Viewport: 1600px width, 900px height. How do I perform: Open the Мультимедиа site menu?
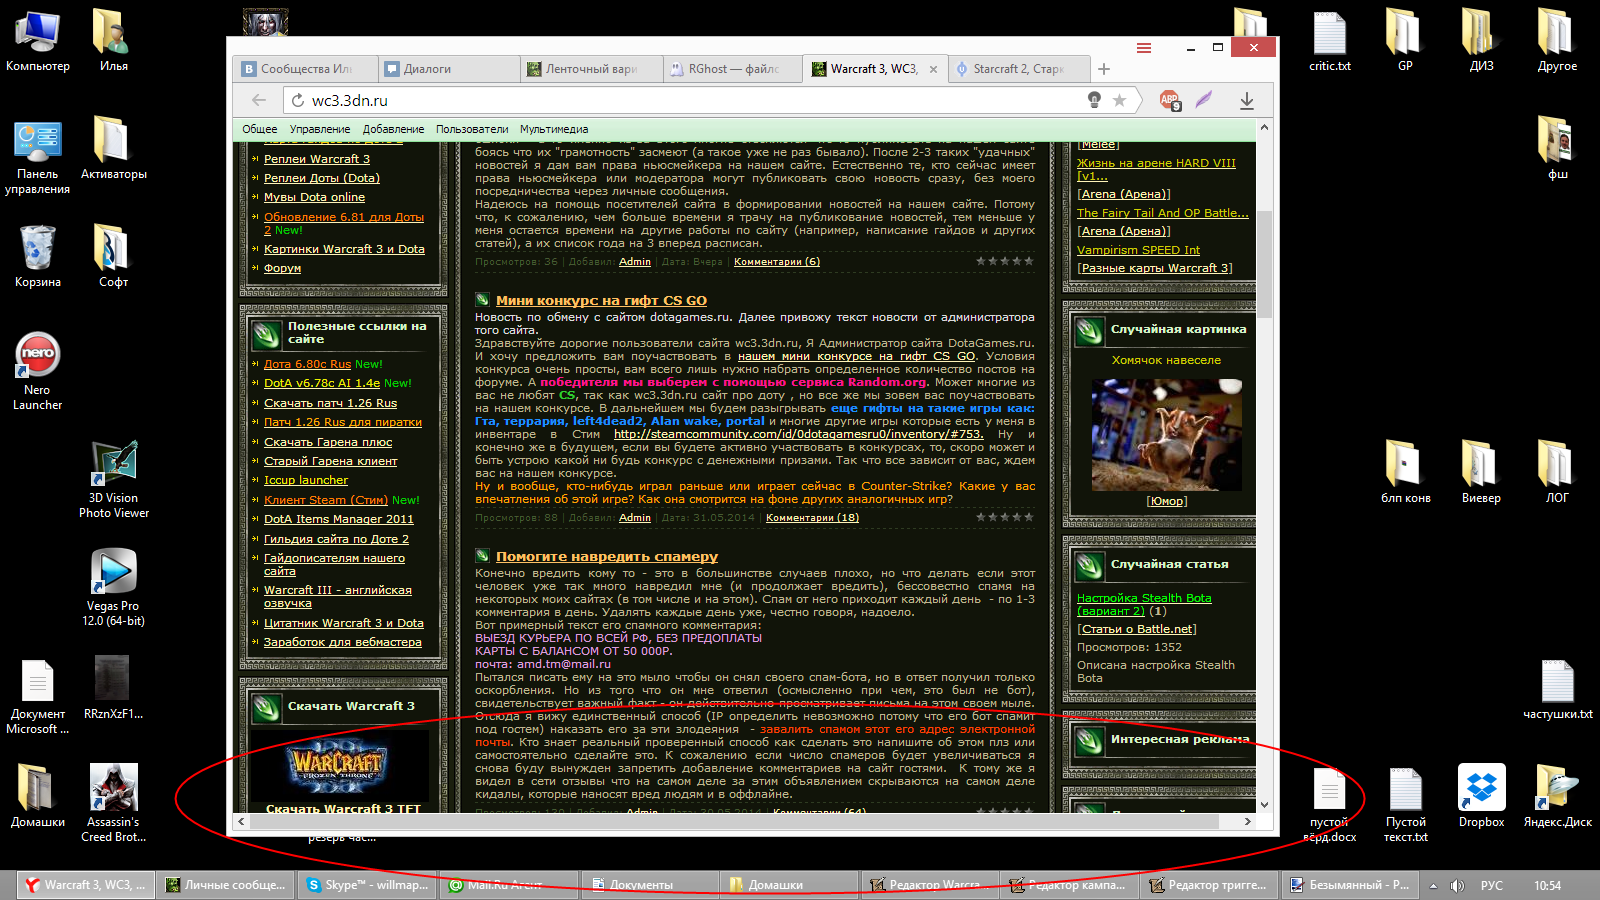tap(554, 129)
